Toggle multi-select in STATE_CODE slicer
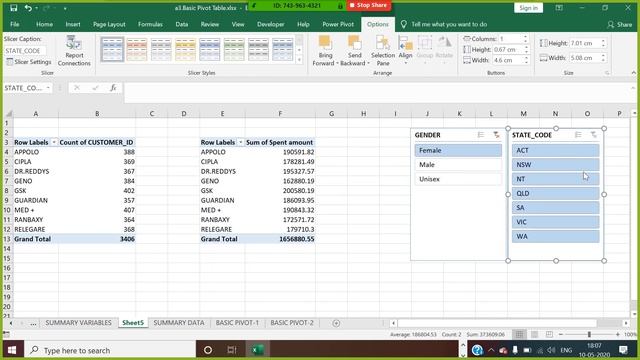Viewport: 640px width, 360px height. pyautogui.click(x=578, y=135)
